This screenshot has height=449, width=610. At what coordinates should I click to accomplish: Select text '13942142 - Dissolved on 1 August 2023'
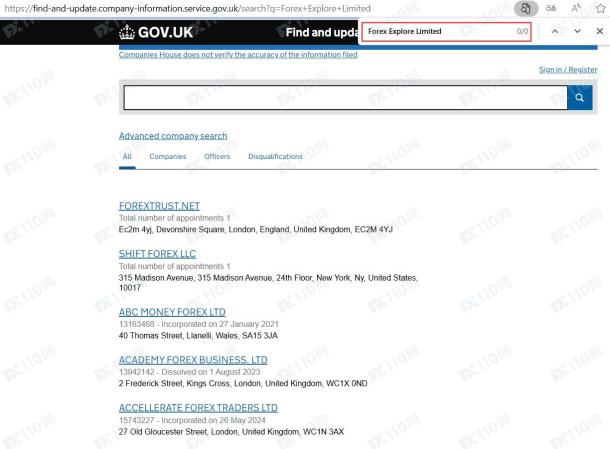(189, 372)
